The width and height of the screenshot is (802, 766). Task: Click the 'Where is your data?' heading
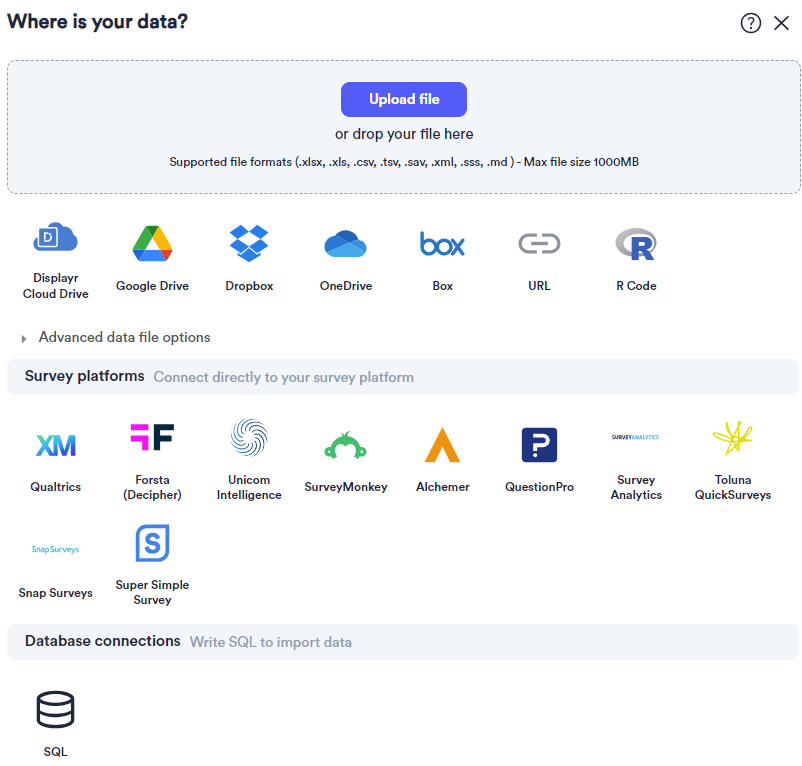coord(97,21)
